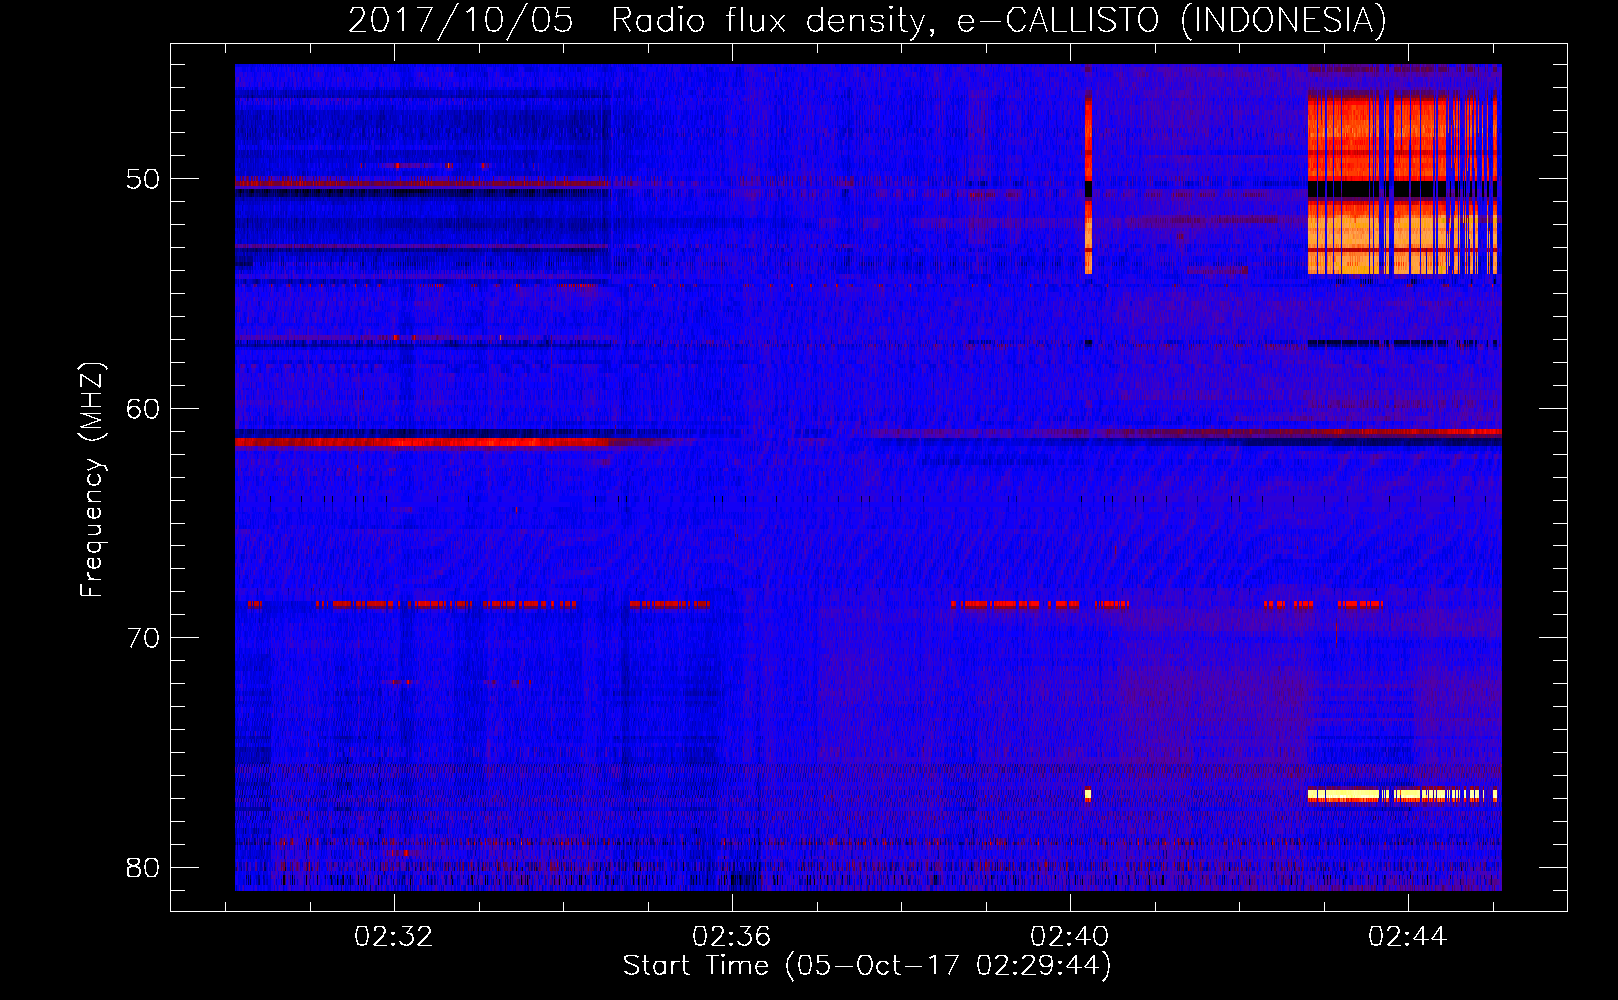This screenshot has height=1000, width=1618.
Task: Click the 'Frequency (MHZ)' axis label
Action: (x=92, y=480)
